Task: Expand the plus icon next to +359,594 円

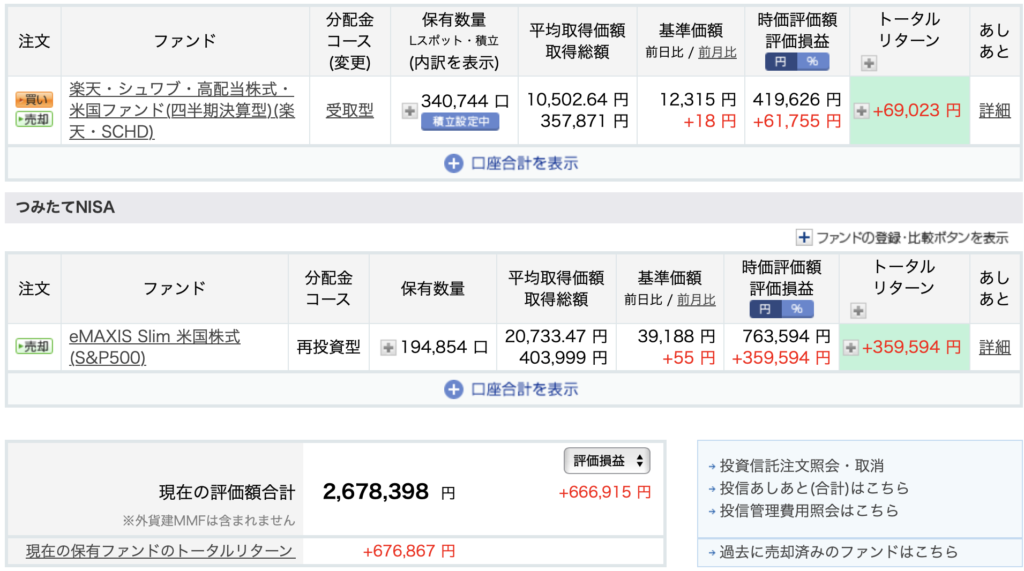Action: point(850,348)
